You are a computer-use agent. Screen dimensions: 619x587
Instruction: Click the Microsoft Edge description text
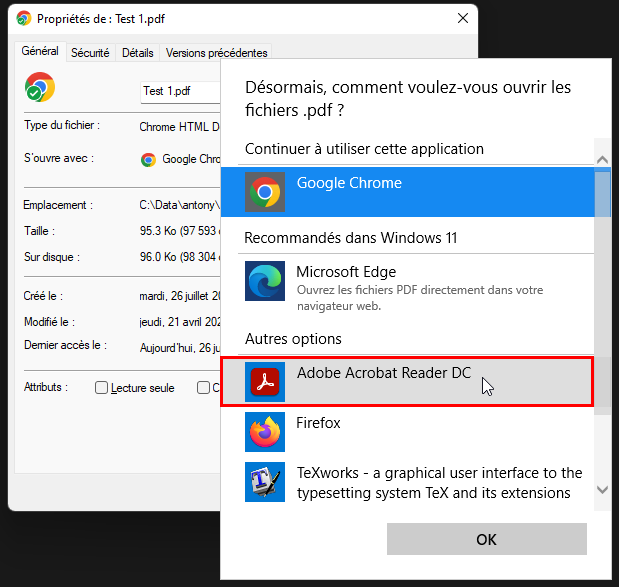[420, 298]
